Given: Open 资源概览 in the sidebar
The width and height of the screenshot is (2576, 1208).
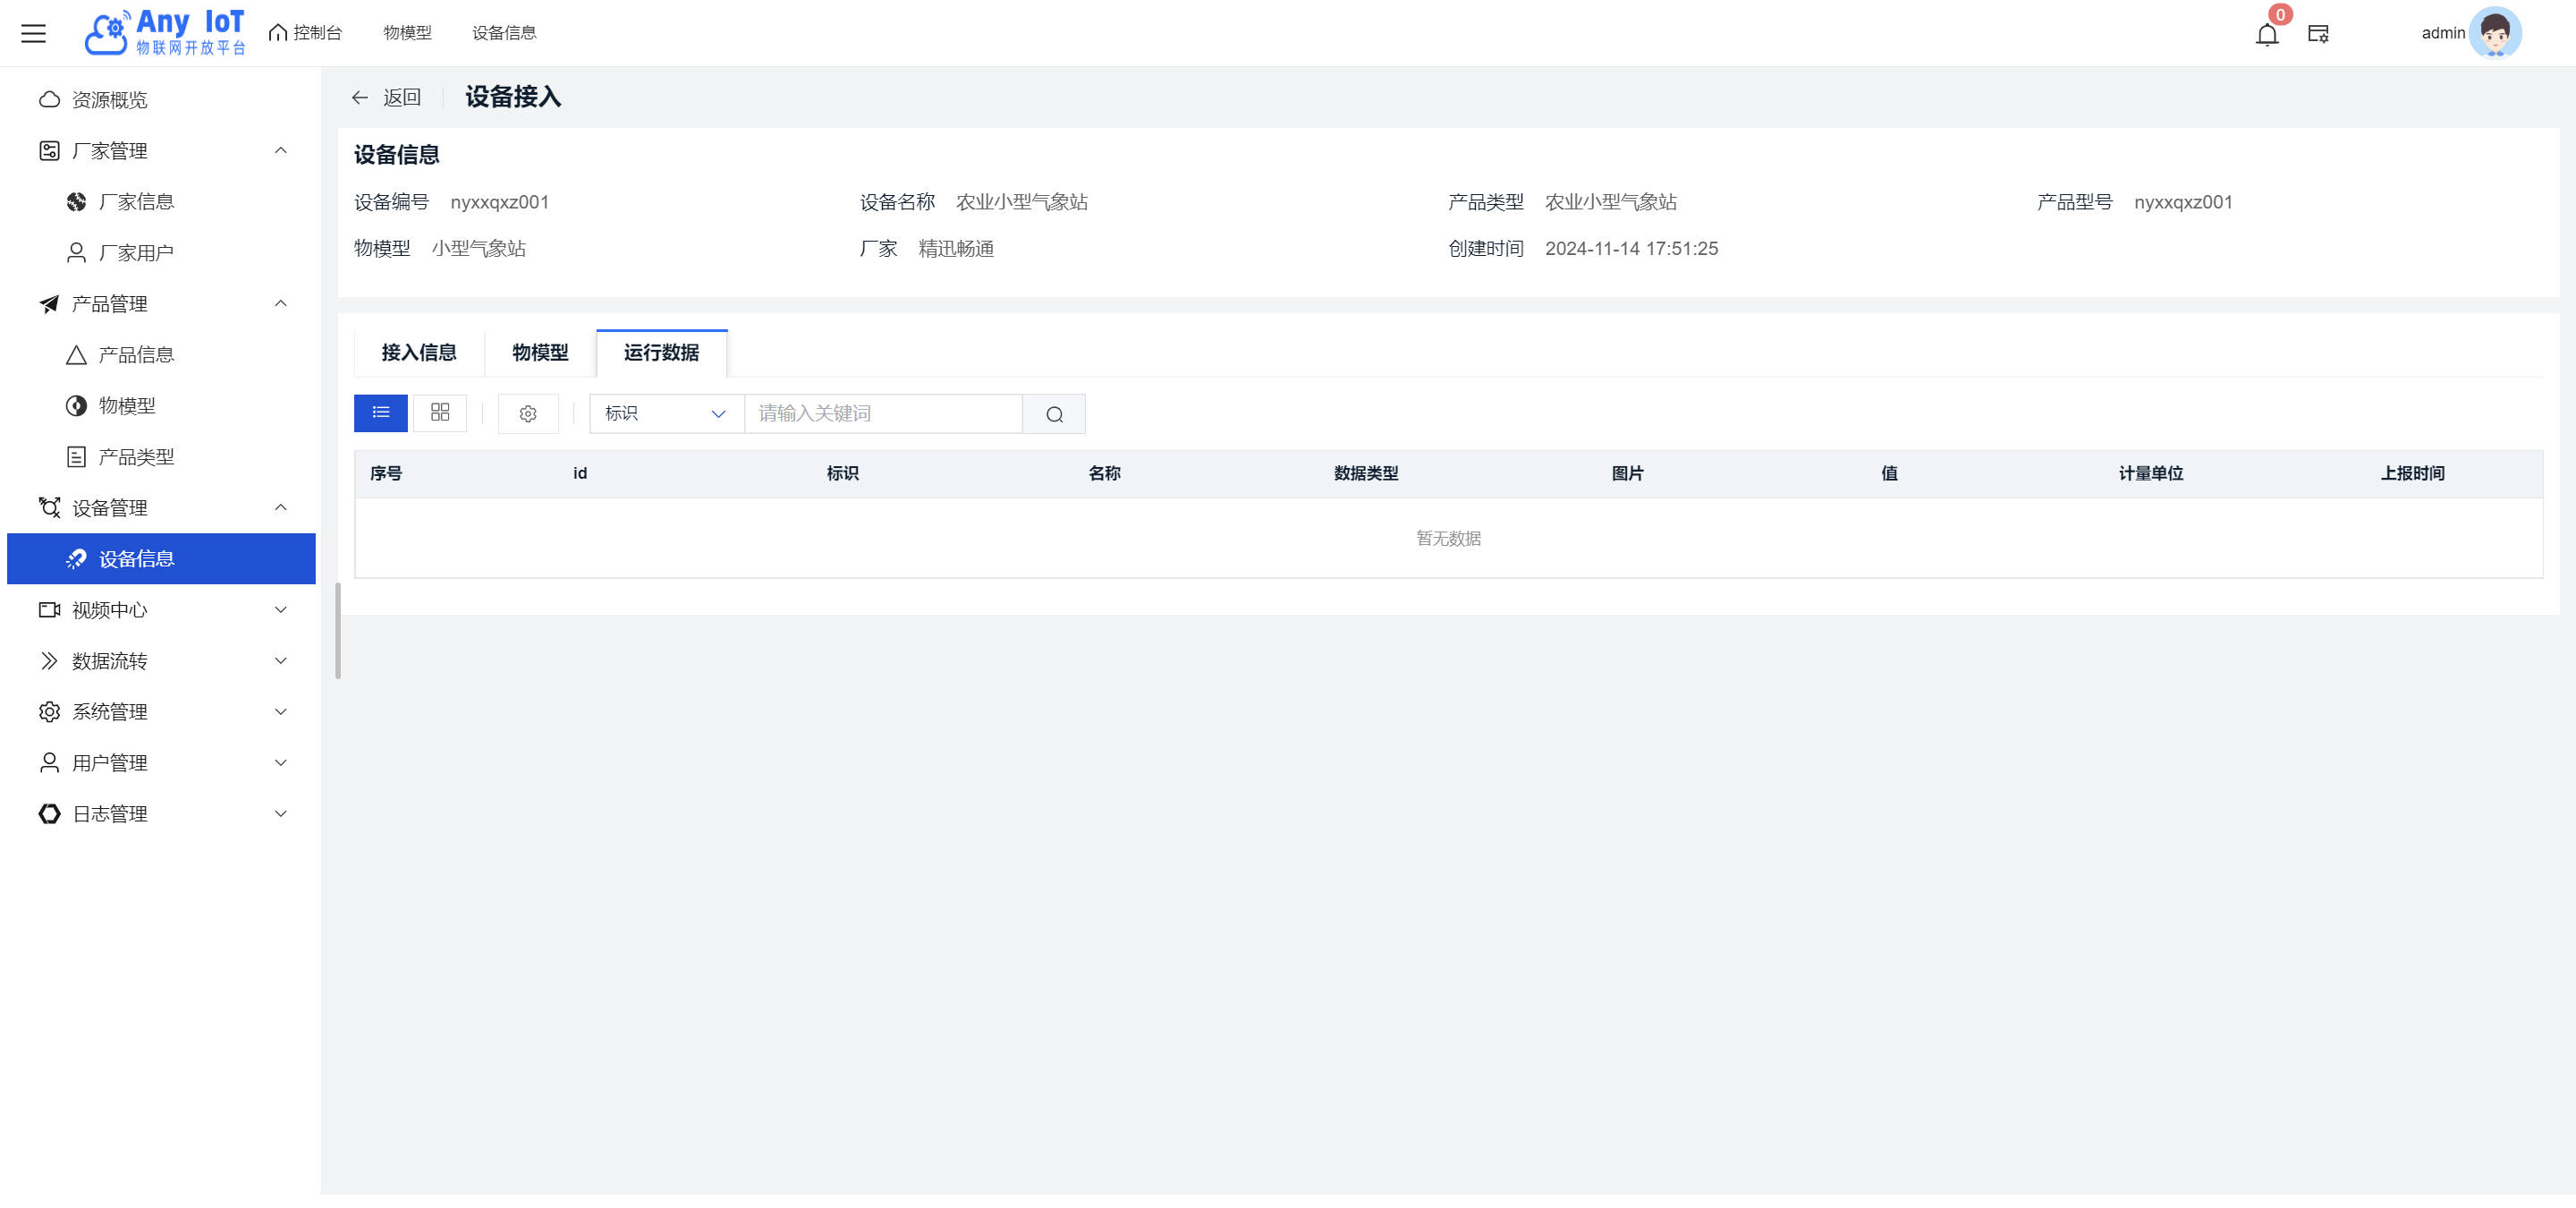Looking at the screenshot, I should [109, 100].
